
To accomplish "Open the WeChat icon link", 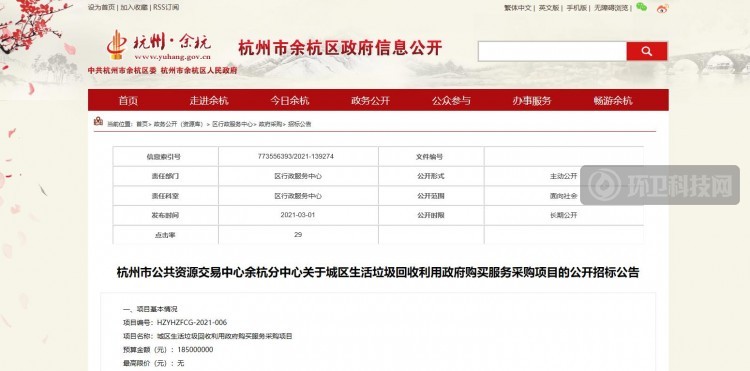I will coord(641,7).
